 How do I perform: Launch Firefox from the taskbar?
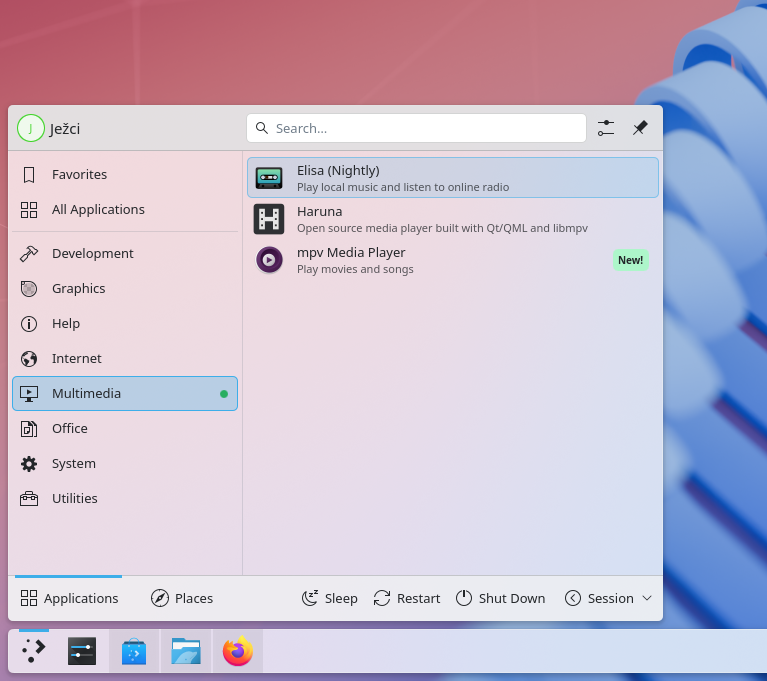pyautogui.click(x=238, y=651)
